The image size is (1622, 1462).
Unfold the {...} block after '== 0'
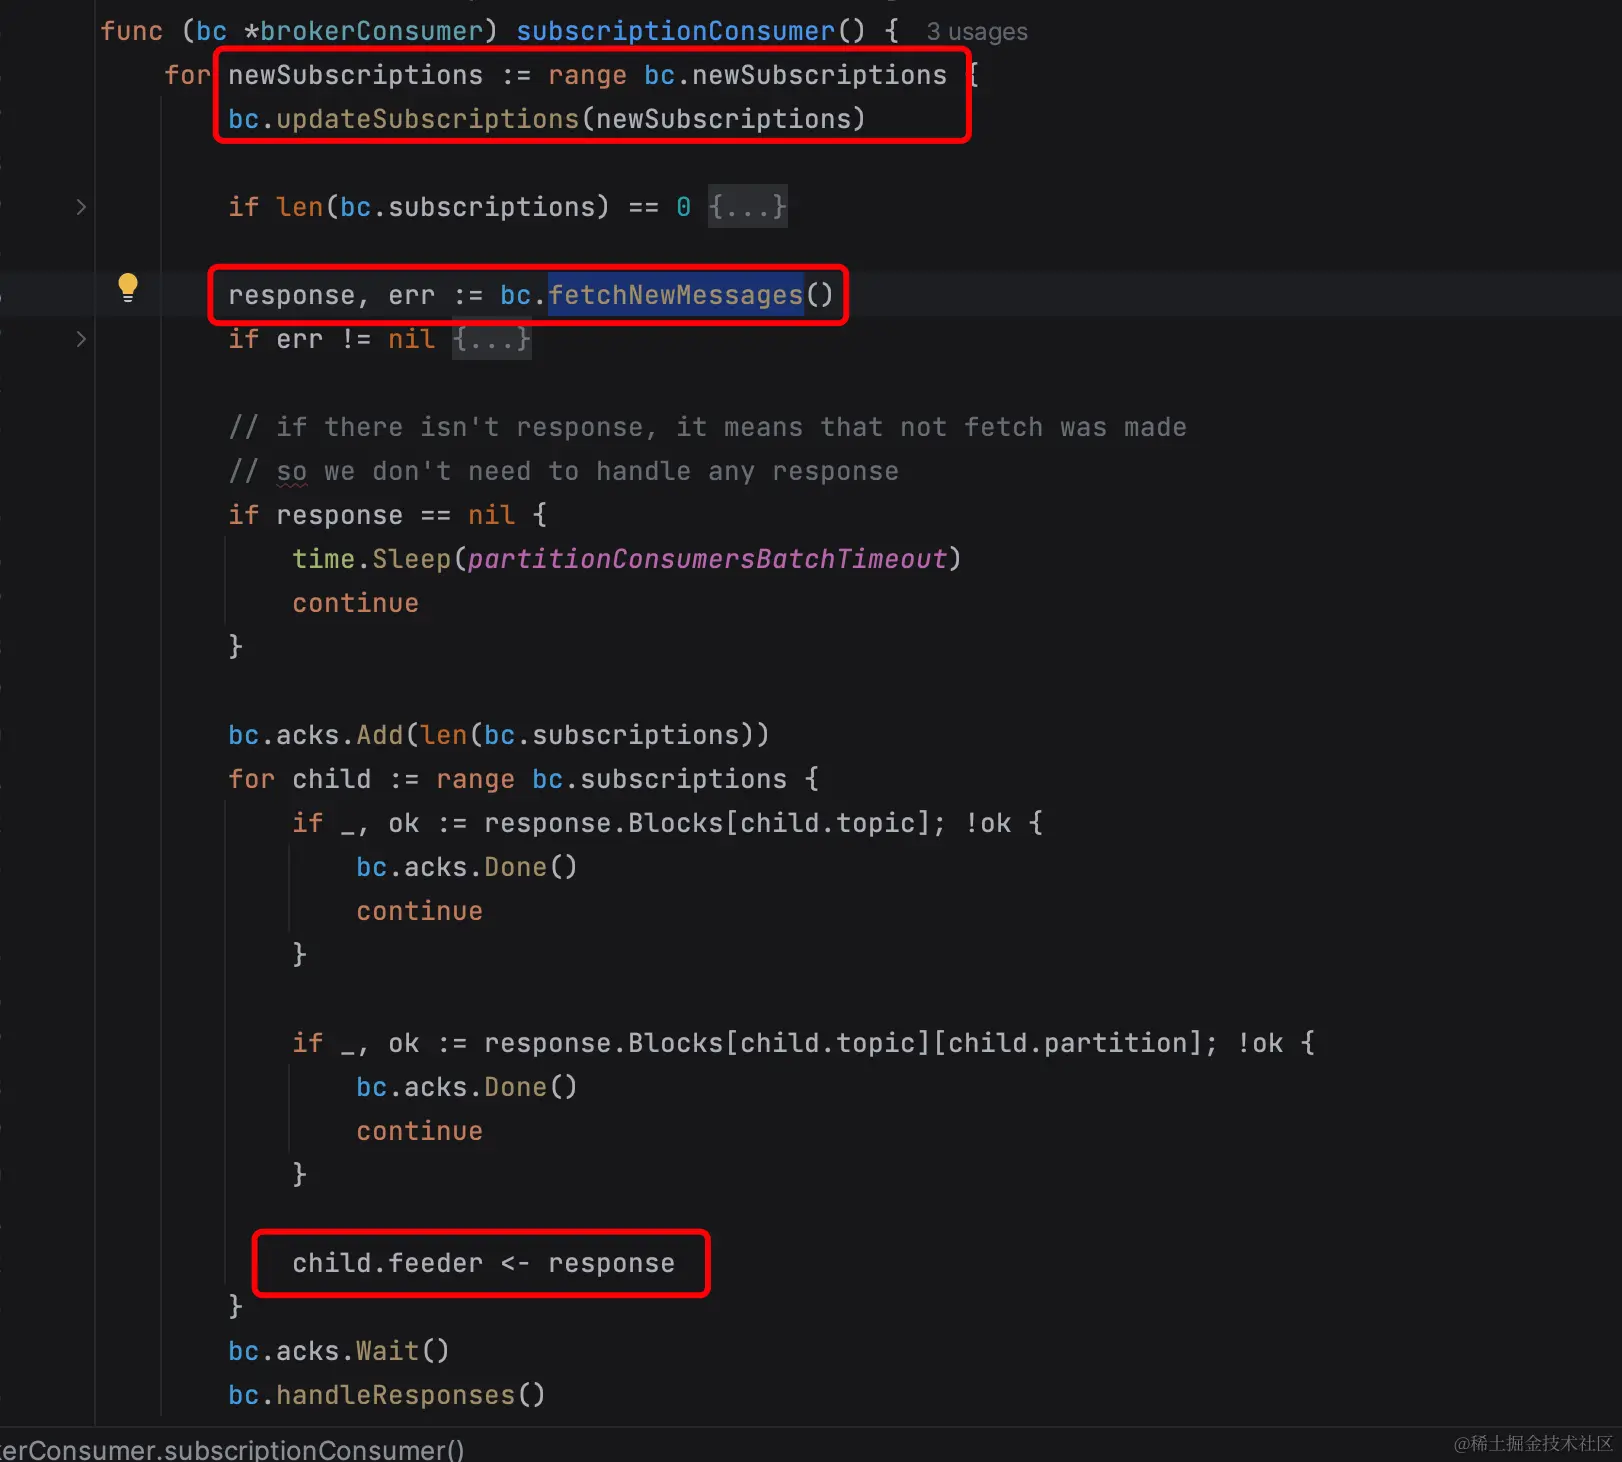[x=748, y=207]
